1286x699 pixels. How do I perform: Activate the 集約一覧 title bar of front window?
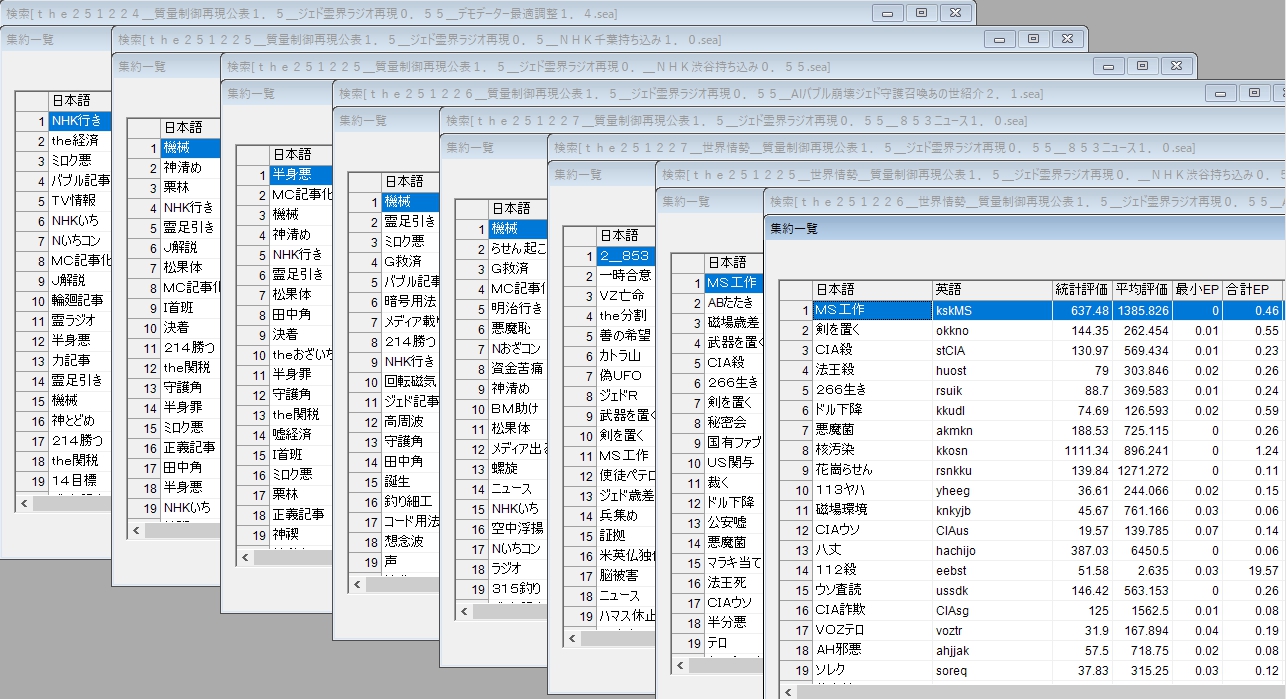[x=1000, y=228]
